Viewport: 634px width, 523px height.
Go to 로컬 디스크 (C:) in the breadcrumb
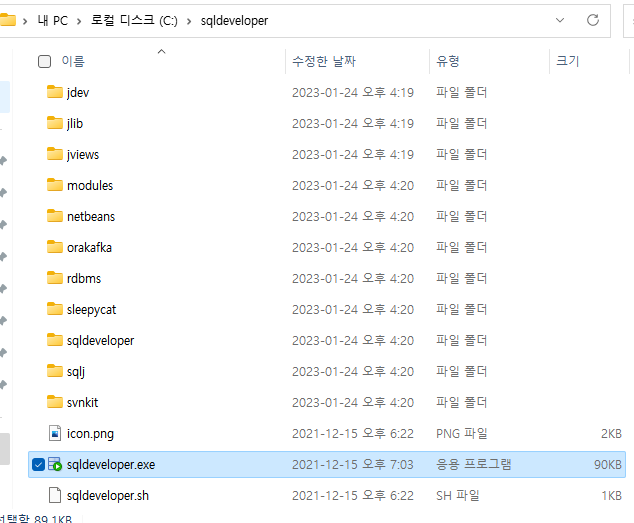[x=134, y=20]
